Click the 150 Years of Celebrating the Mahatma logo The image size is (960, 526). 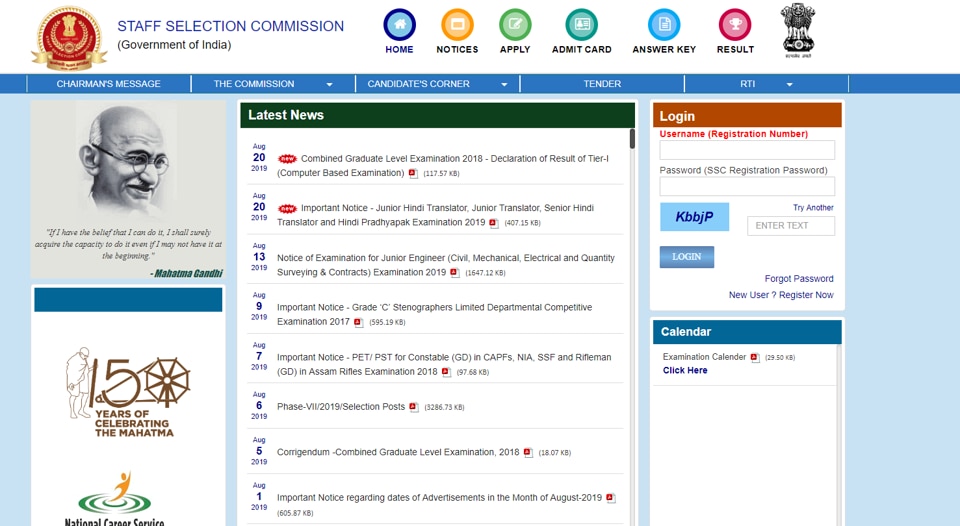click(128, 392)
